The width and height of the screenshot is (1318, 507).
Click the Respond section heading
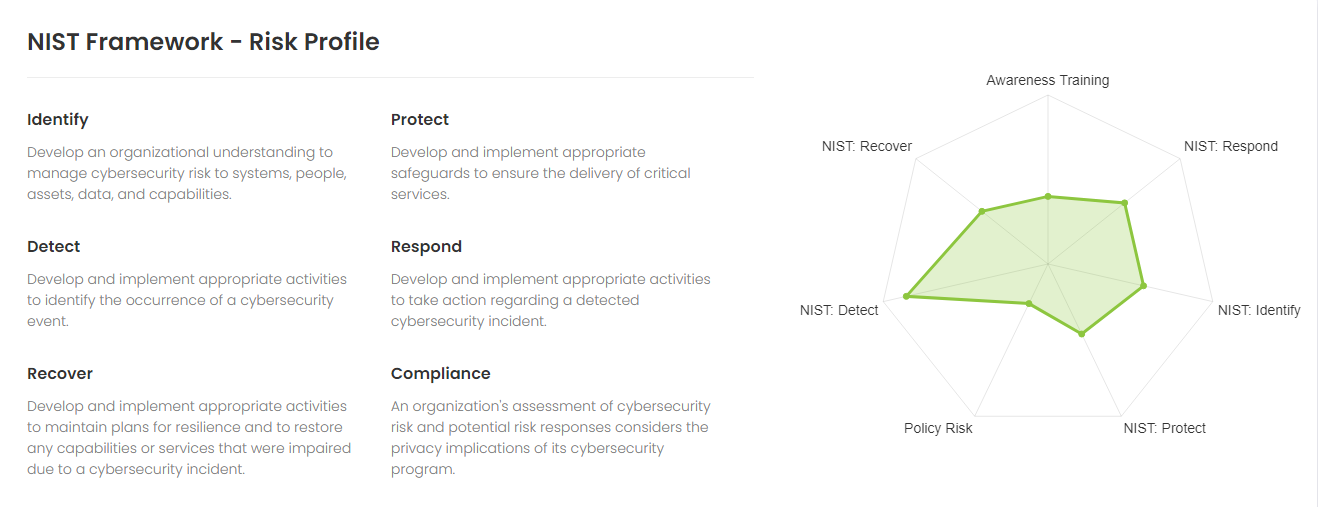(427, 247)
